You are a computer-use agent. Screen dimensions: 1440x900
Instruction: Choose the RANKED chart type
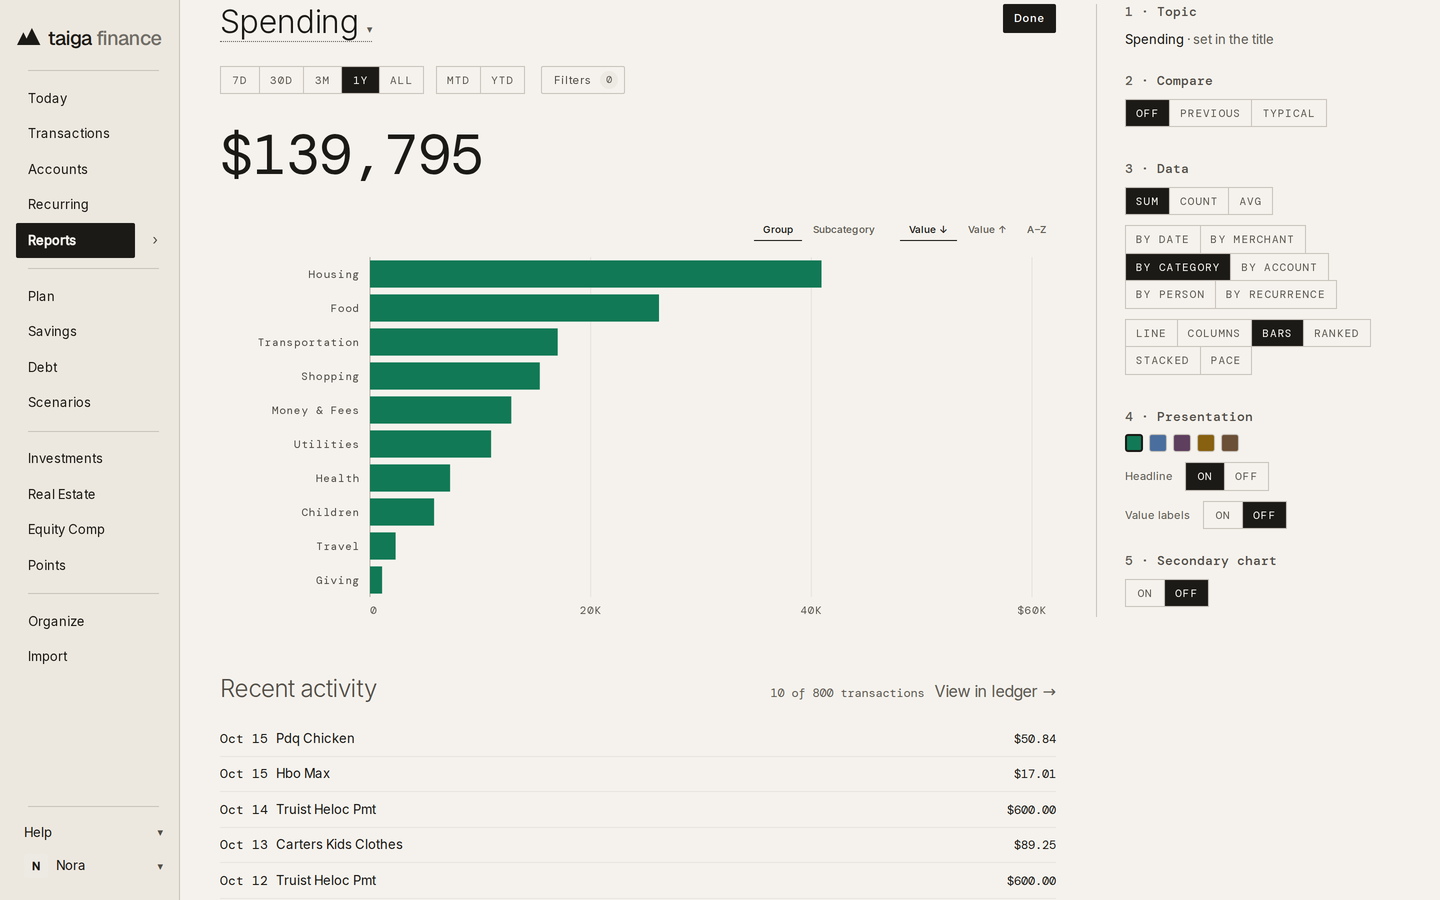point(1336,333)
